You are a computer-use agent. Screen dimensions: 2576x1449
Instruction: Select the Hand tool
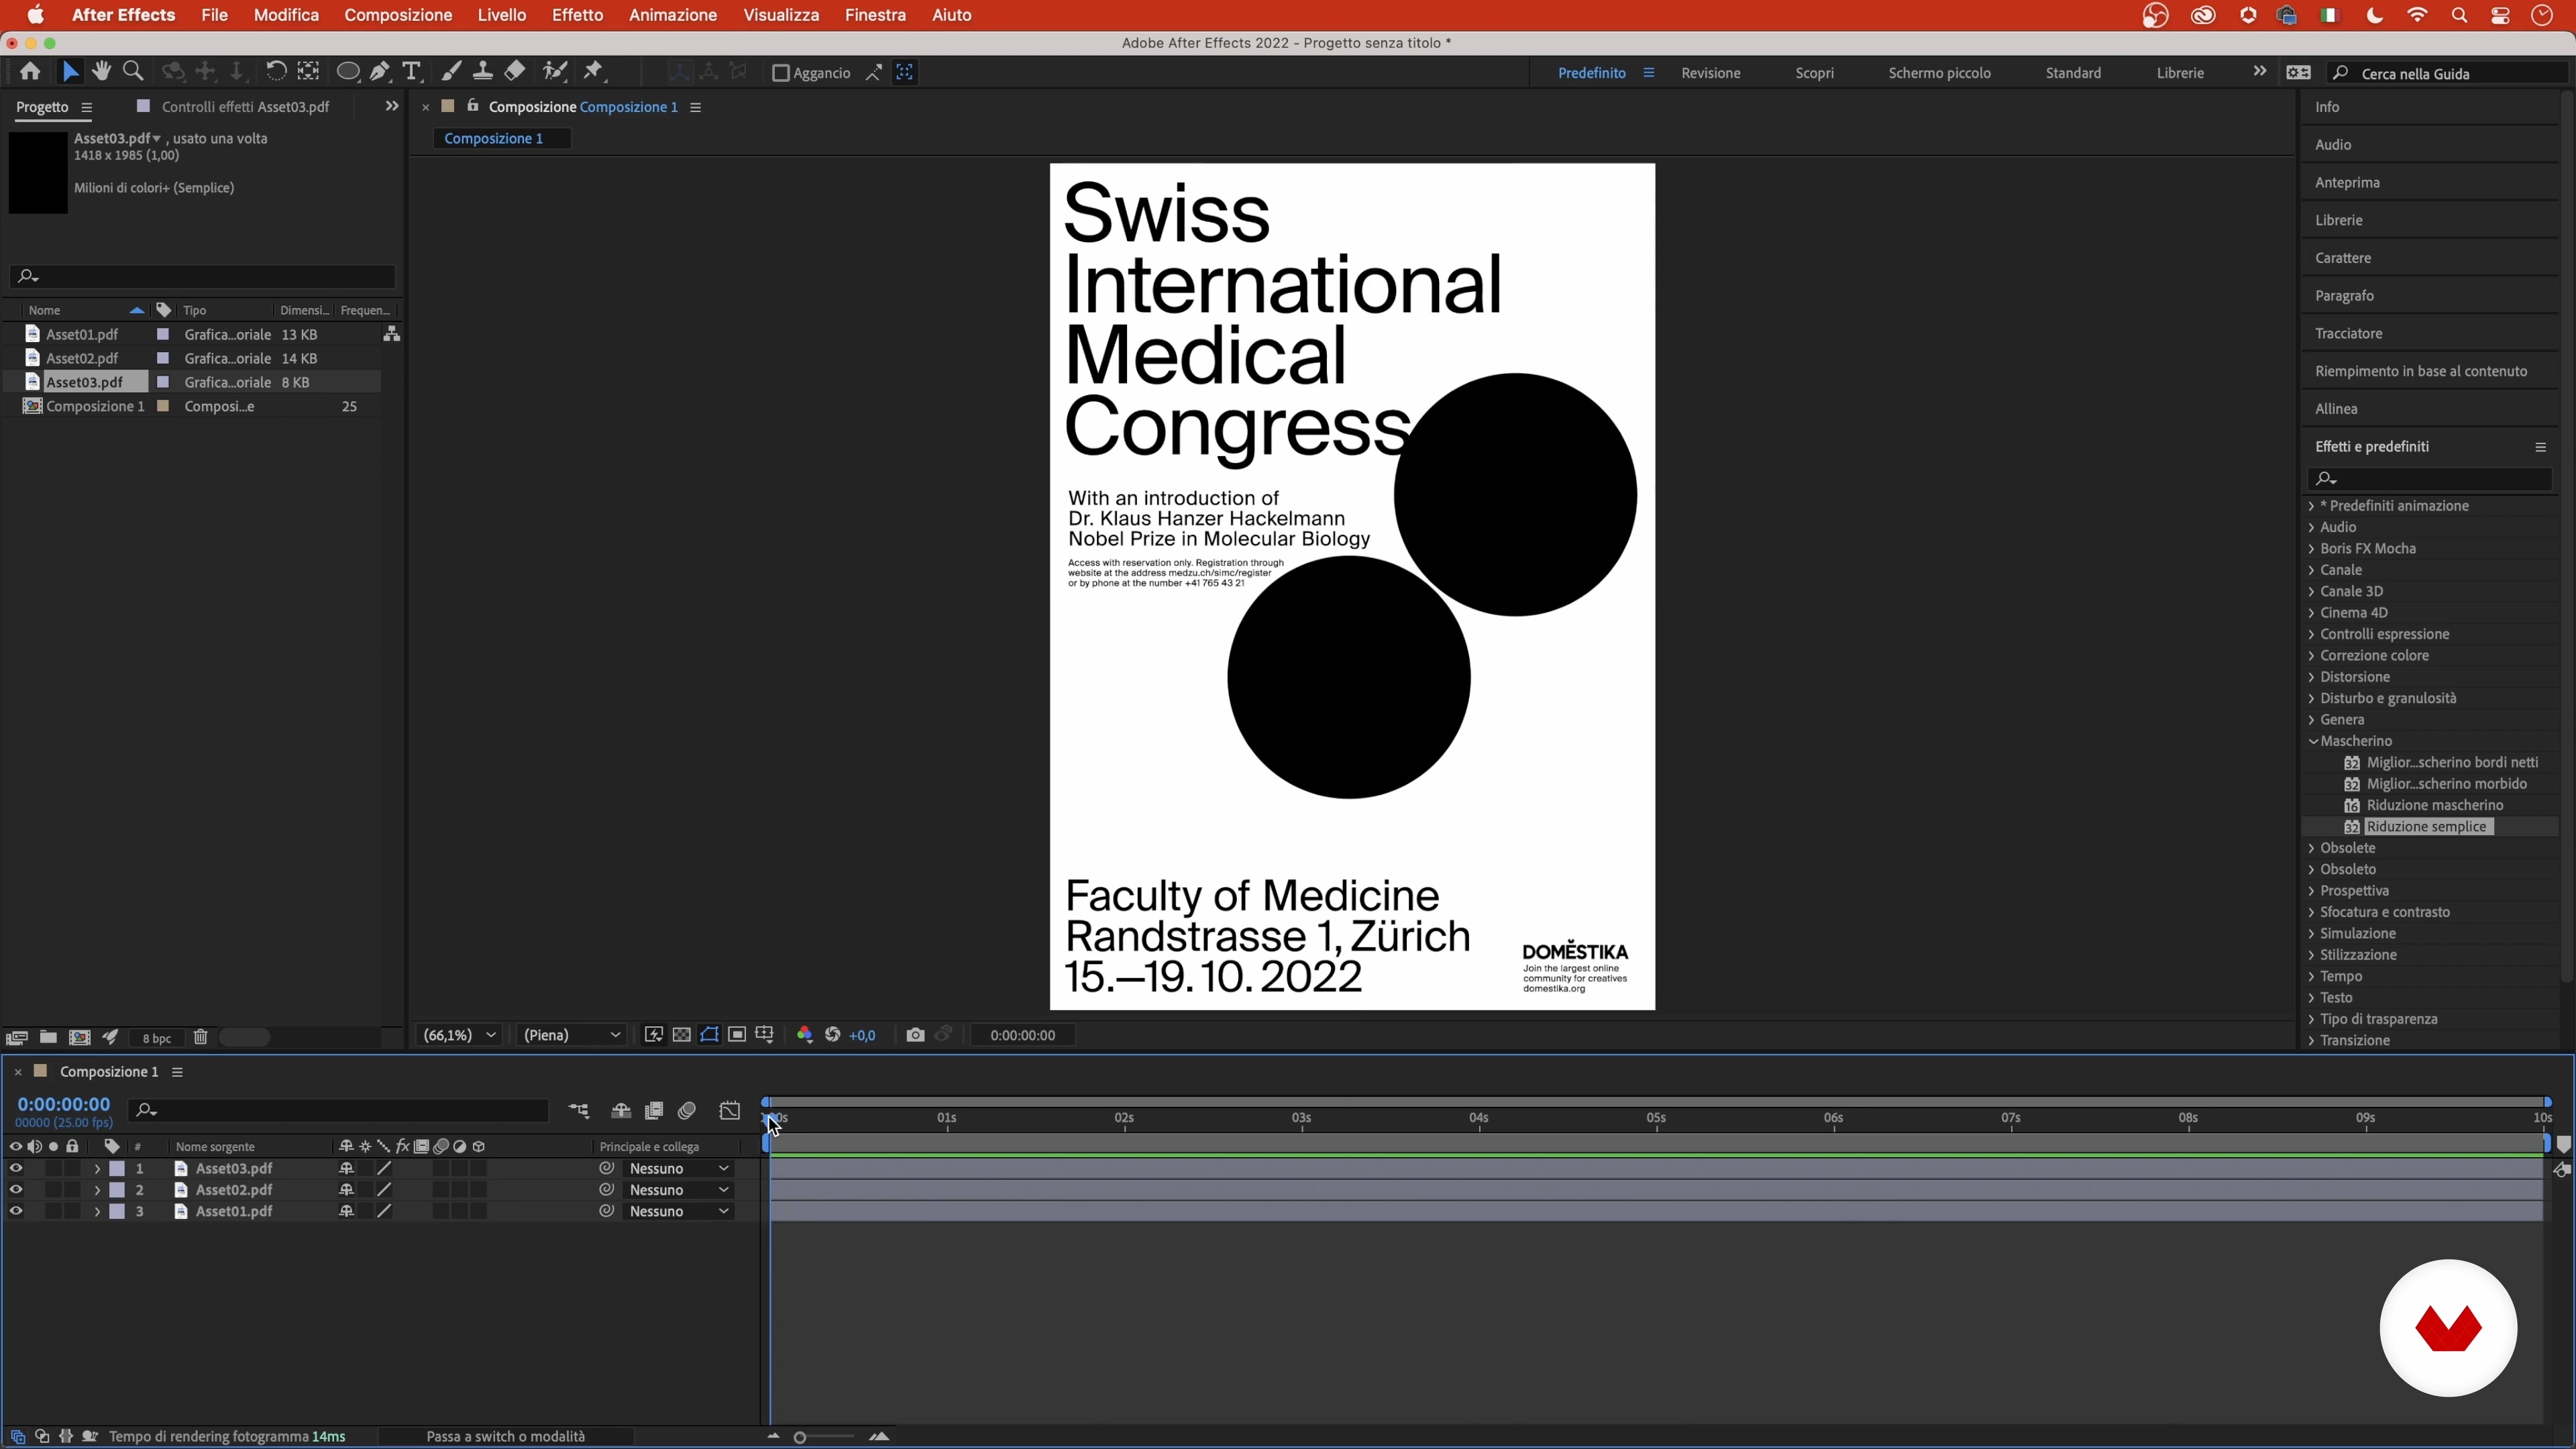101,72
